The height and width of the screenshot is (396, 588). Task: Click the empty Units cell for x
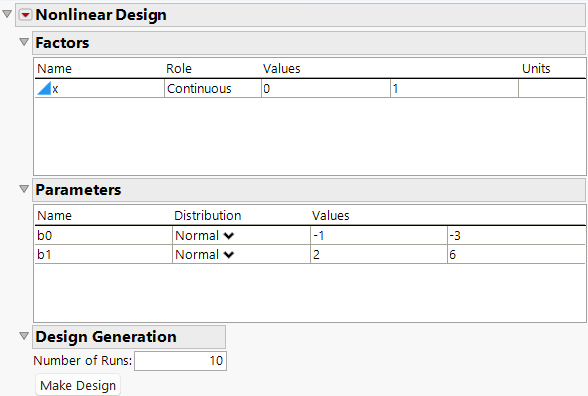pos(552,88)
